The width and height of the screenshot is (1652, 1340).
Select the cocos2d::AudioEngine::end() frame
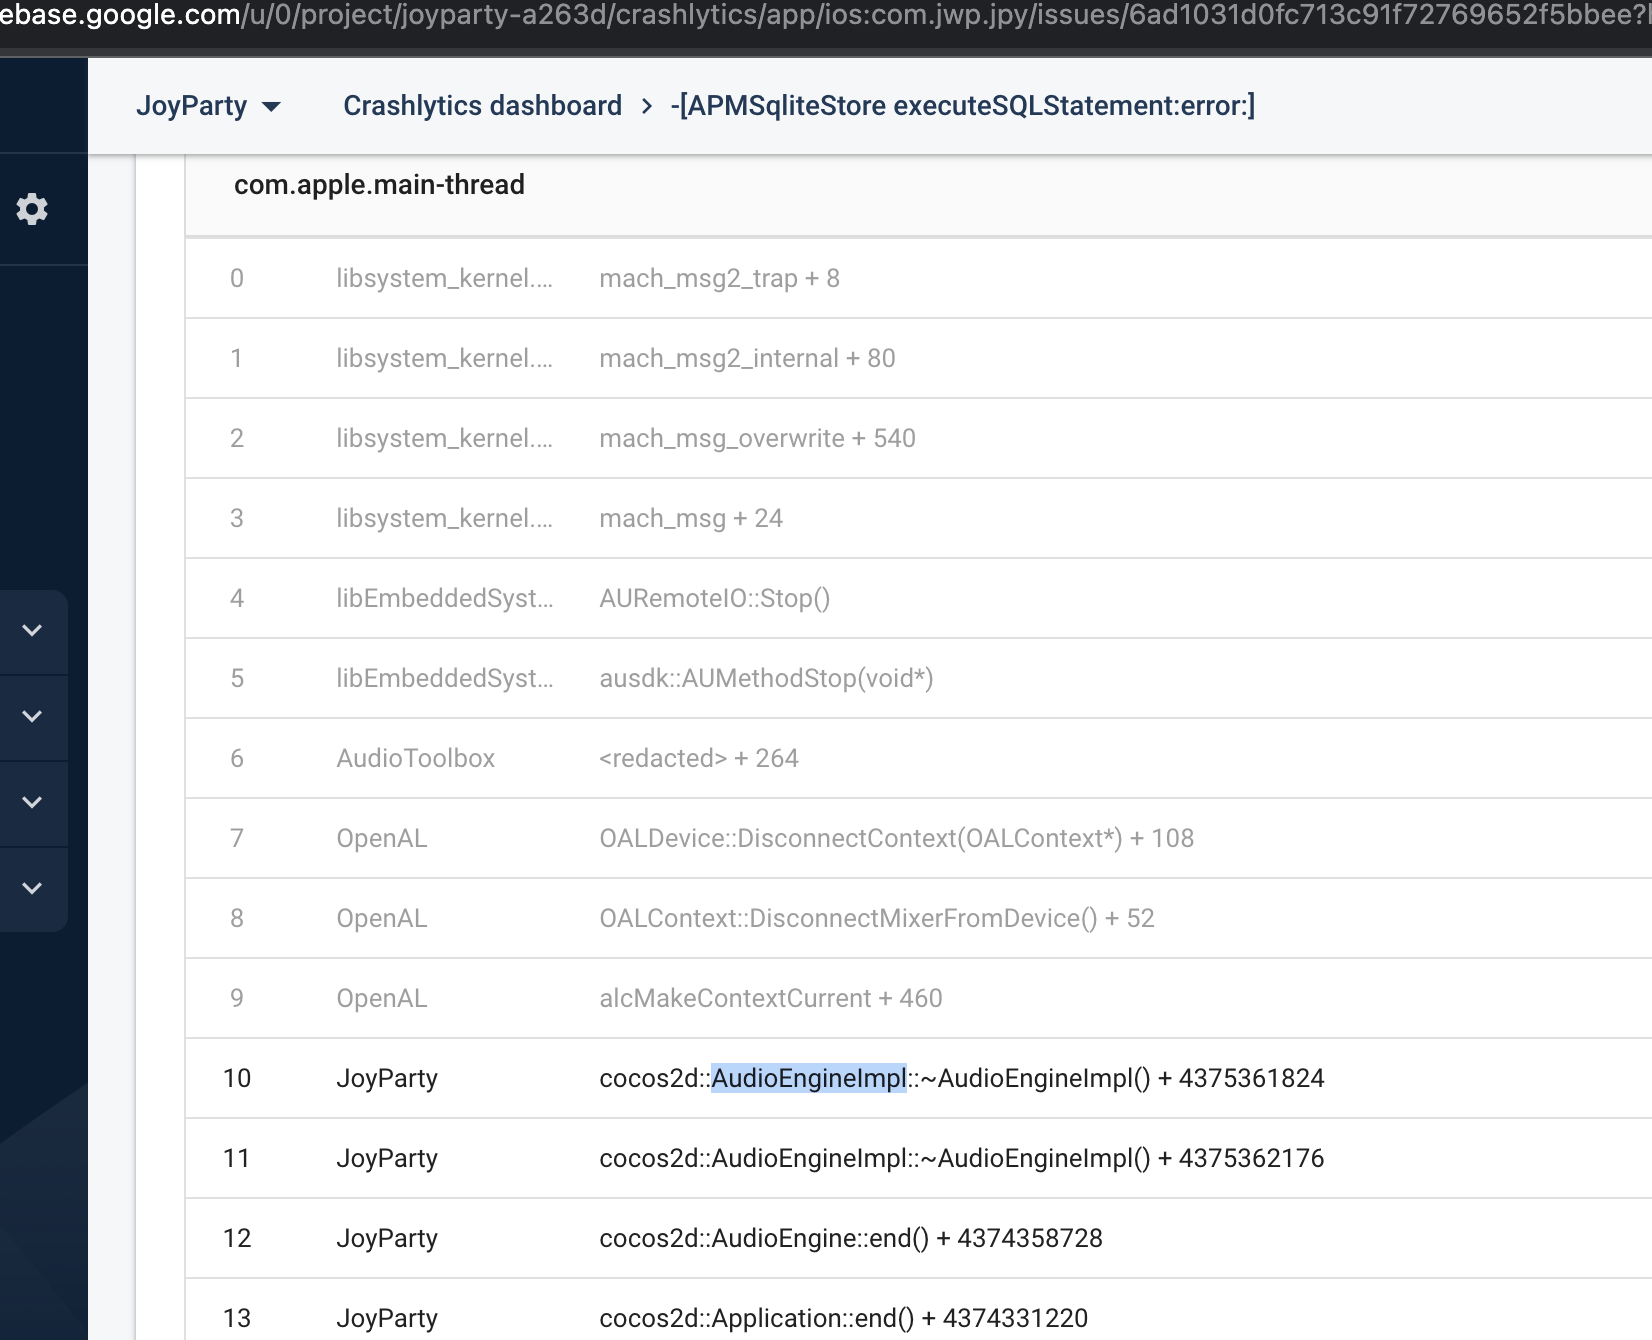(850, 1238)
